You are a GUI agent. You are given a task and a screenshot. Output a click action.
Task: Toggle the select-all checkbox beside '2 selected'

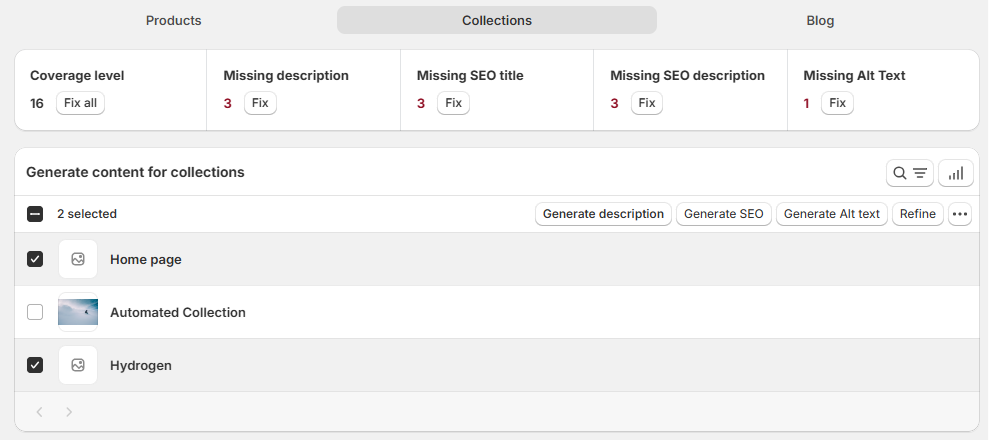click(x=35, y=214)
